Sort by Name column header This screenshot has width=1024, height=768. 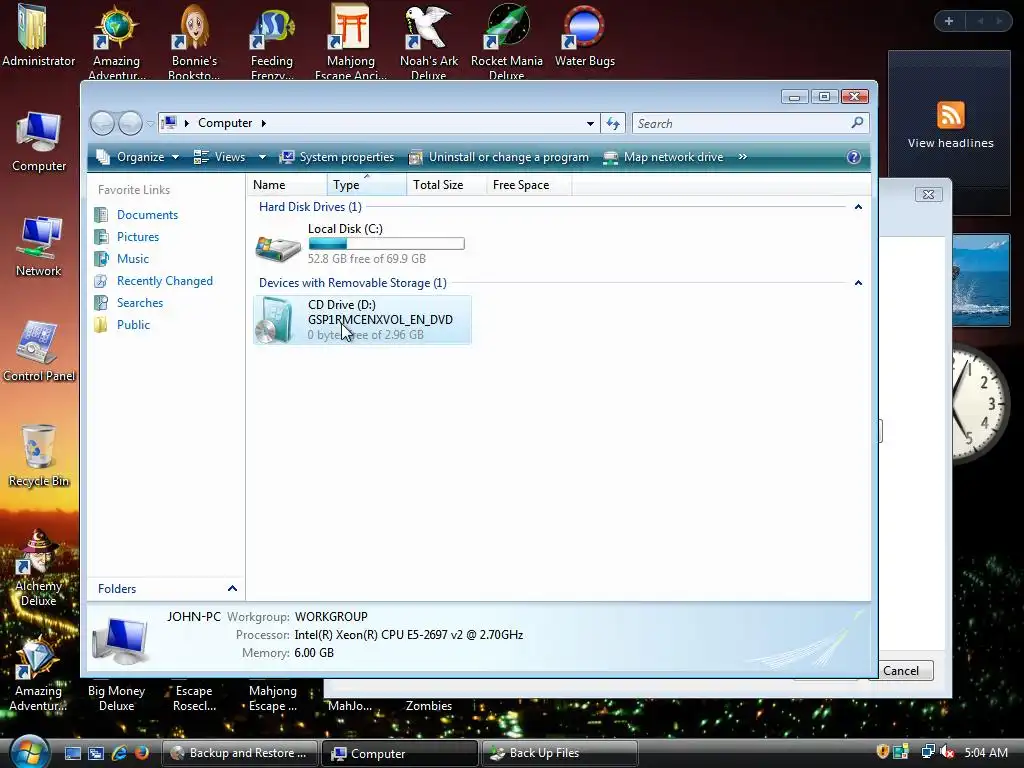pos(287,185)
